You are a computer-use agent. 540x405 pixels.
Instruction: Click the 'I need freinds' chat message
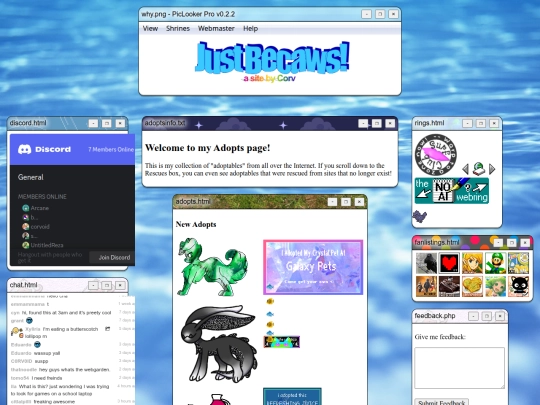pos(46,378)
